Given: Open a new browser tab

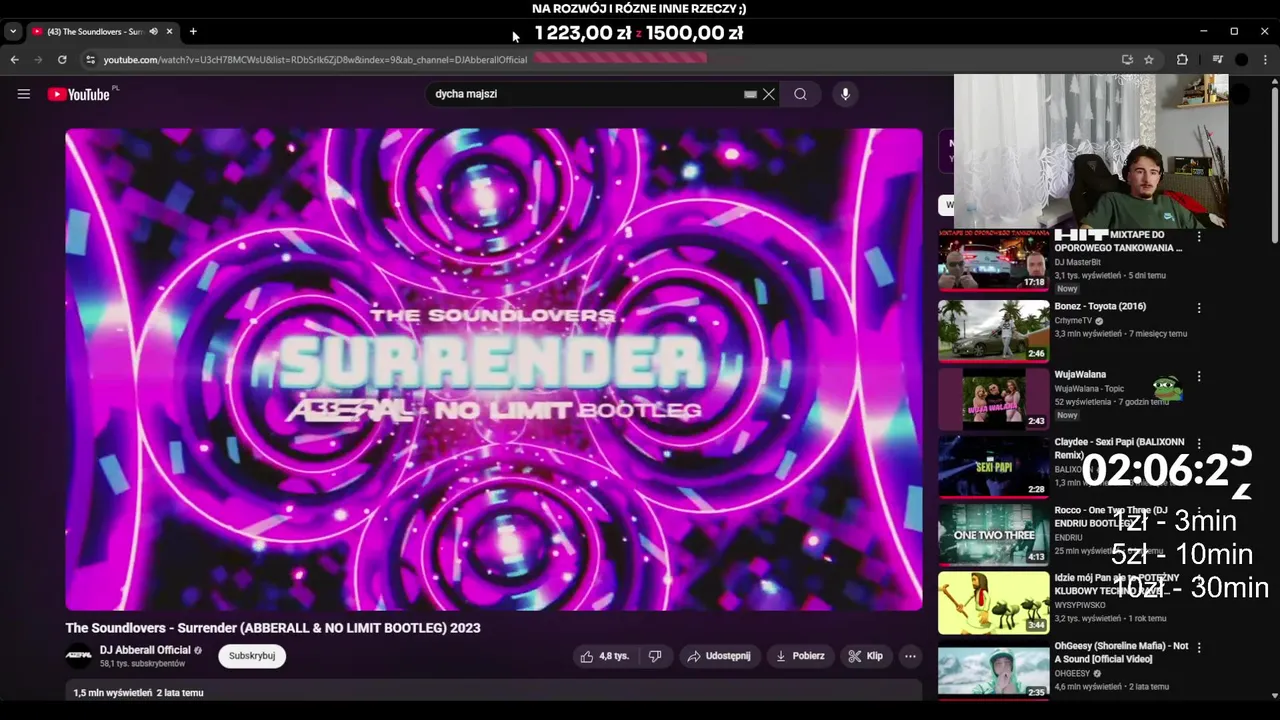Looking at the screenshot, I should coord(193,32).
